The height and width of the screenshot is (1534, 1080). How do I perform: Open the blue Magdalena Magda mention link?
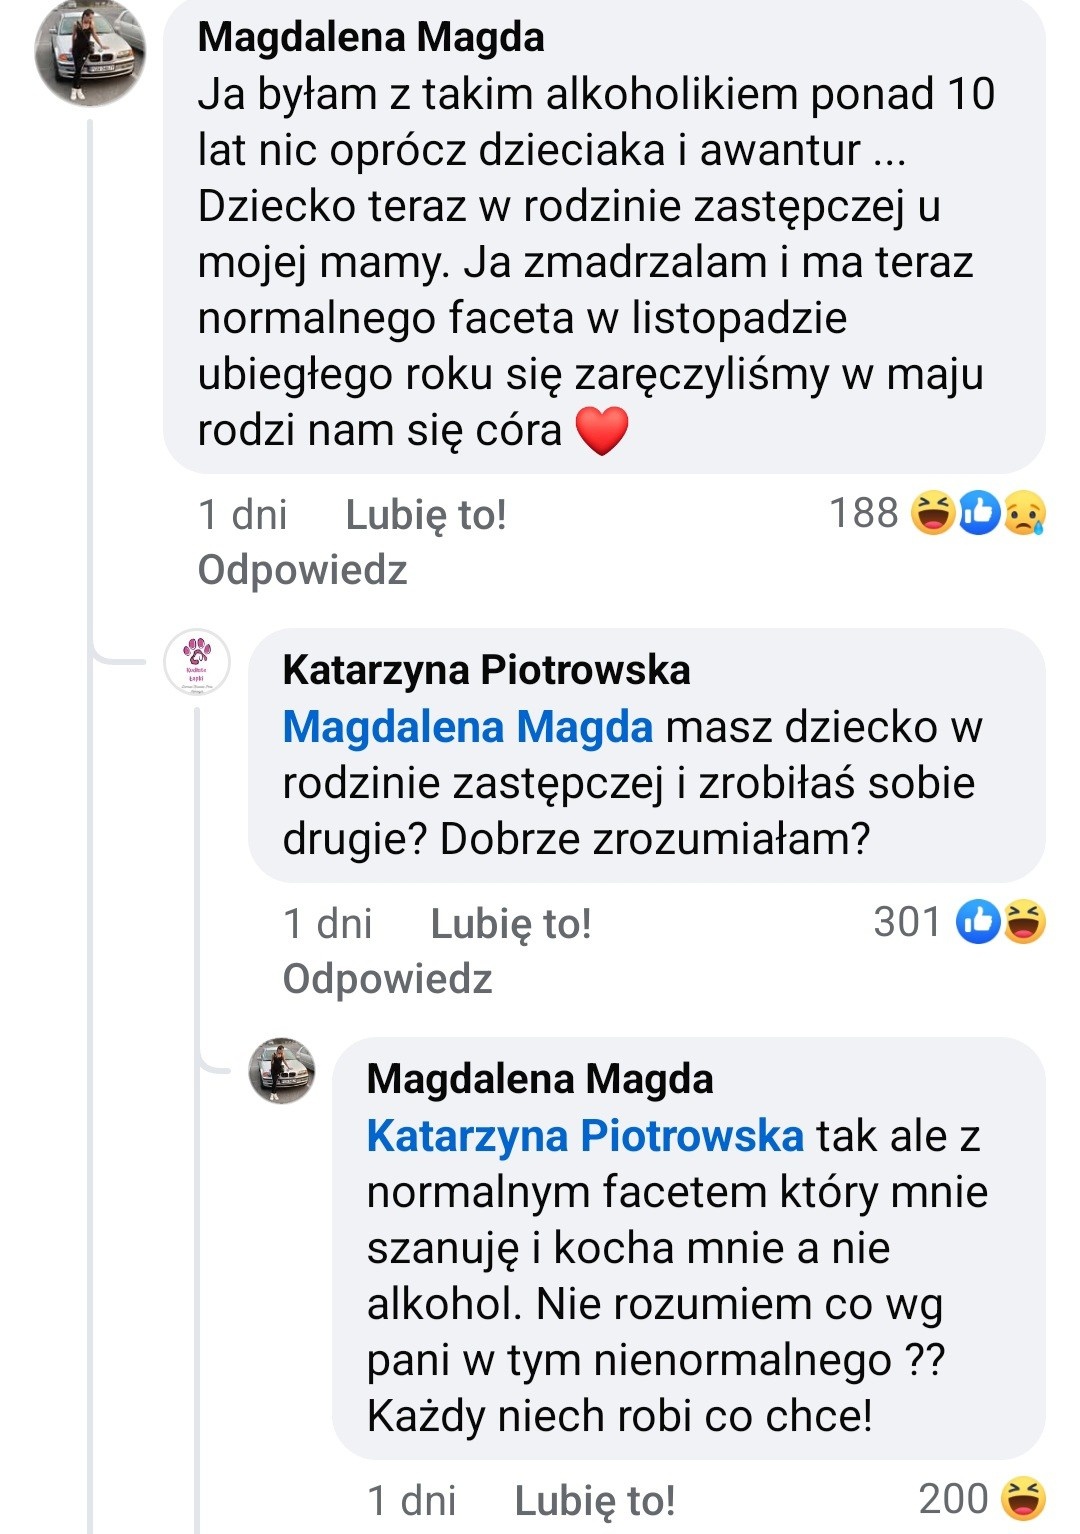tap(467, 727)
